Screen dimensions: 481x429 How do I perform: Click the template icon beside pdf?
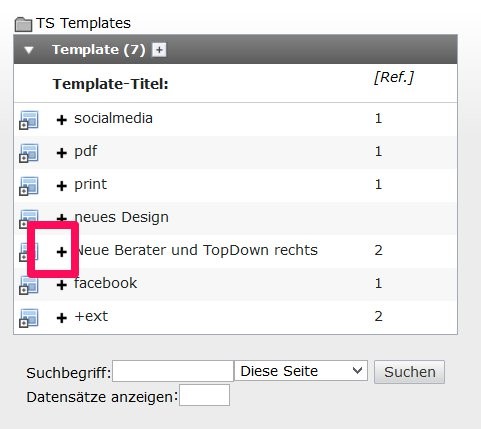tap(29, 153)
